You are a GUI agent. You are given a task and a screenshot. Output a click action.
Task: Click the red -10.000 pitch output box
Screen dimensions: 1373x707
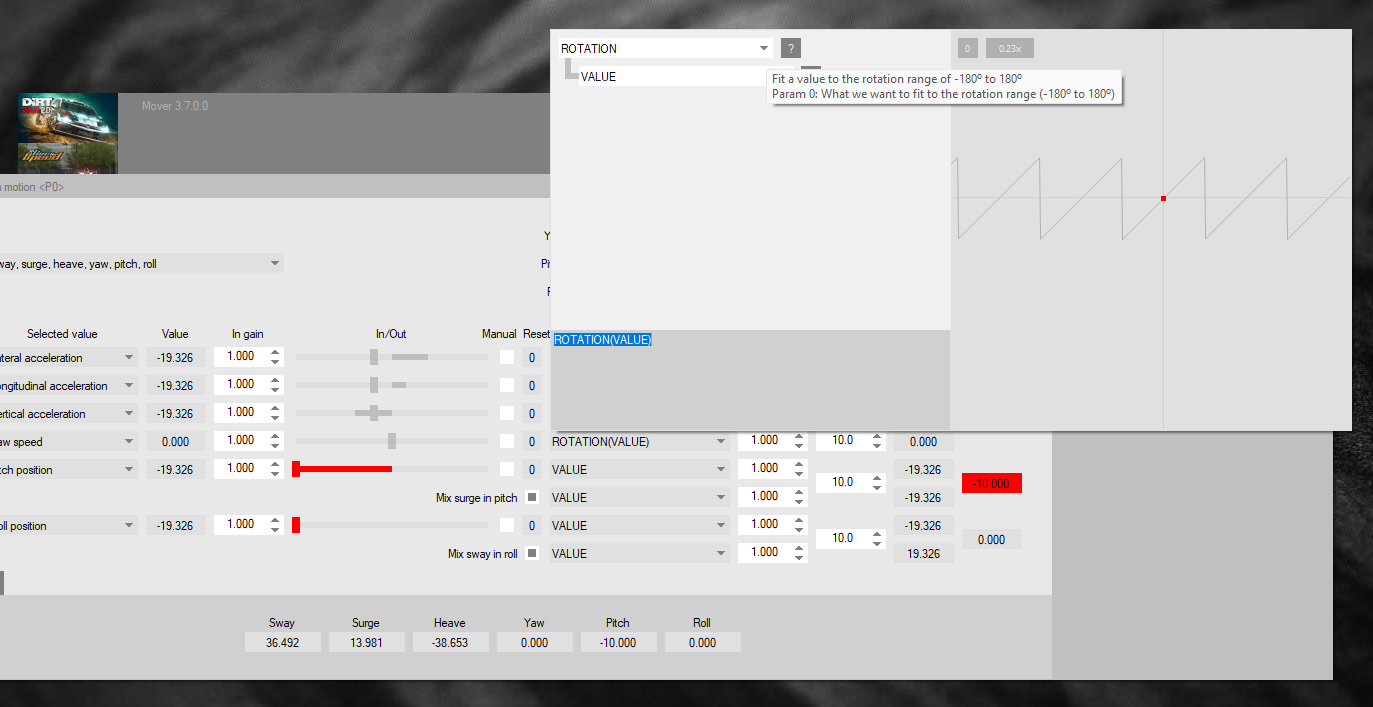point(991,484)
